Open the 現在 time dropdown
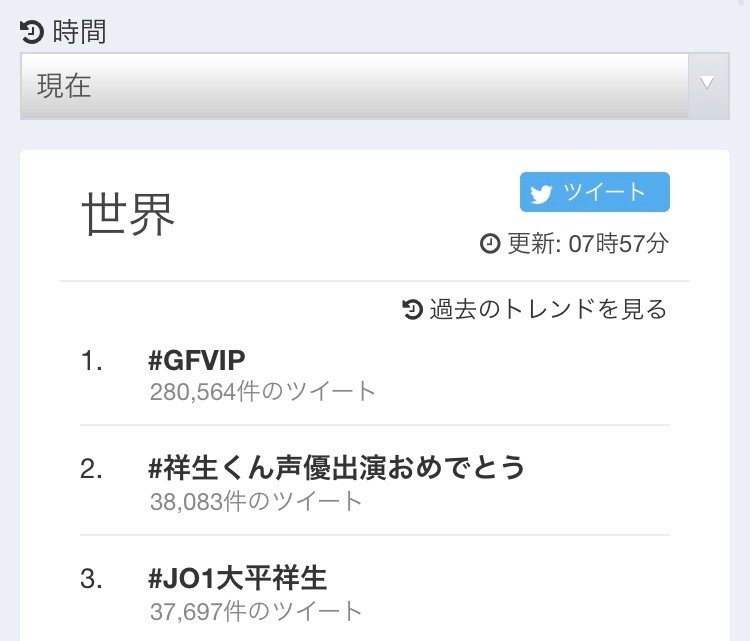 375,86
